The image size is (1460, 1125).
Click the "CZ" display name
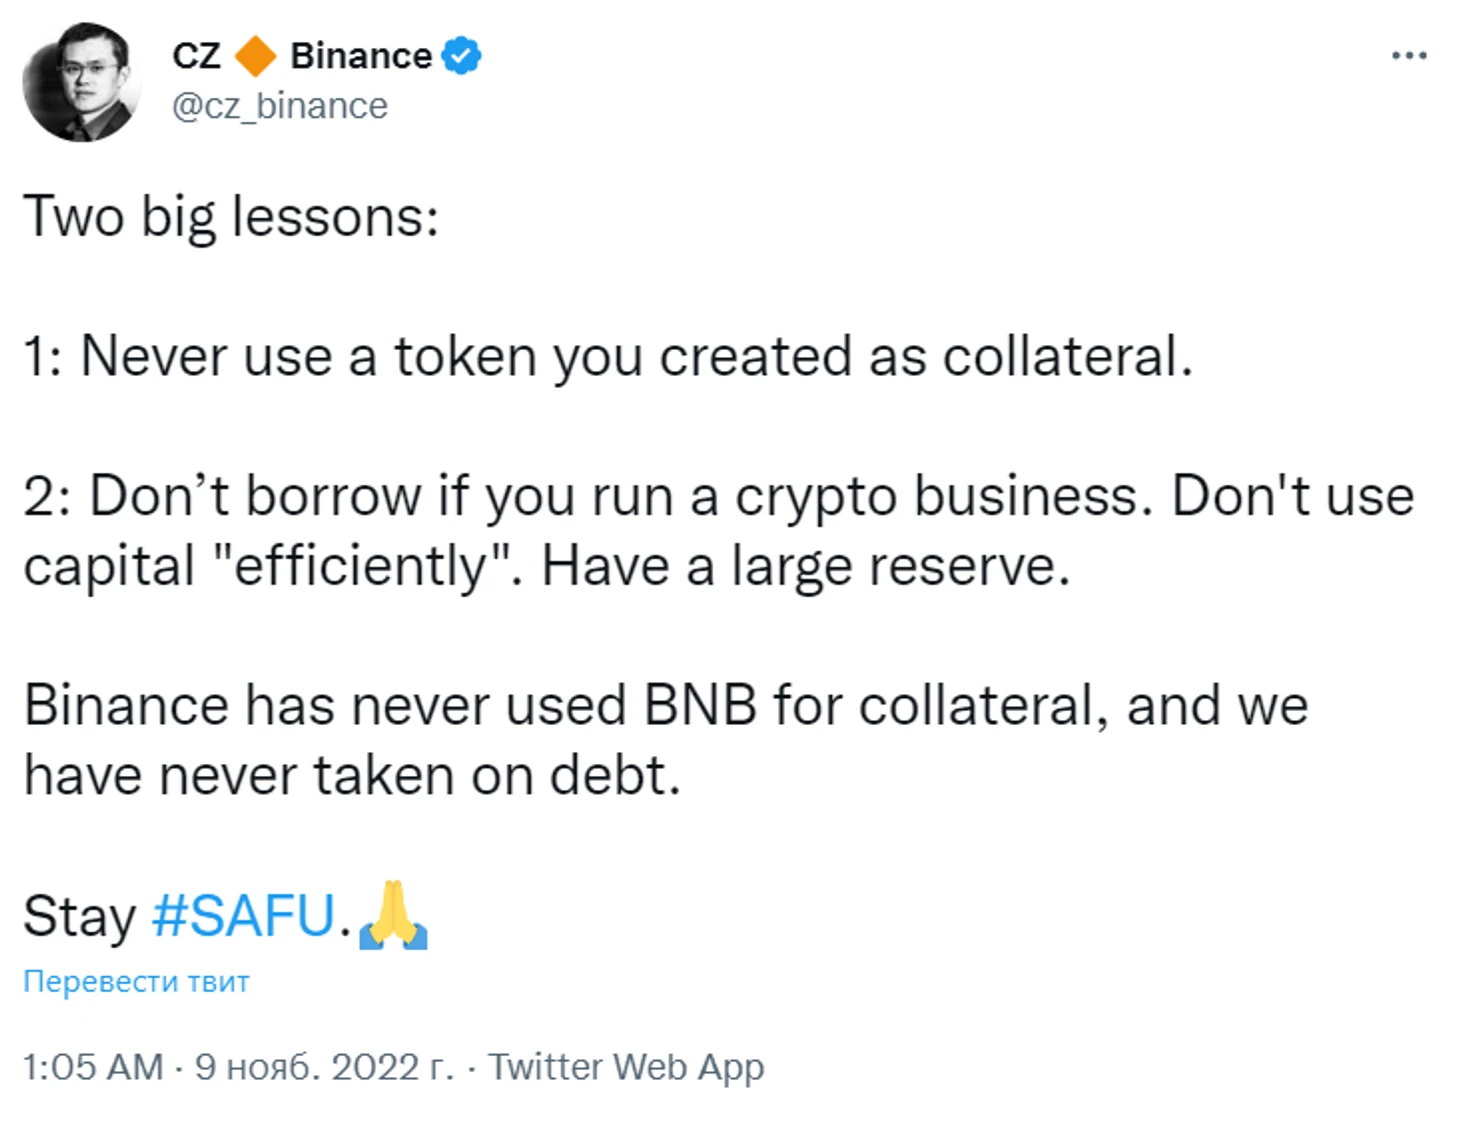(196, 56)
